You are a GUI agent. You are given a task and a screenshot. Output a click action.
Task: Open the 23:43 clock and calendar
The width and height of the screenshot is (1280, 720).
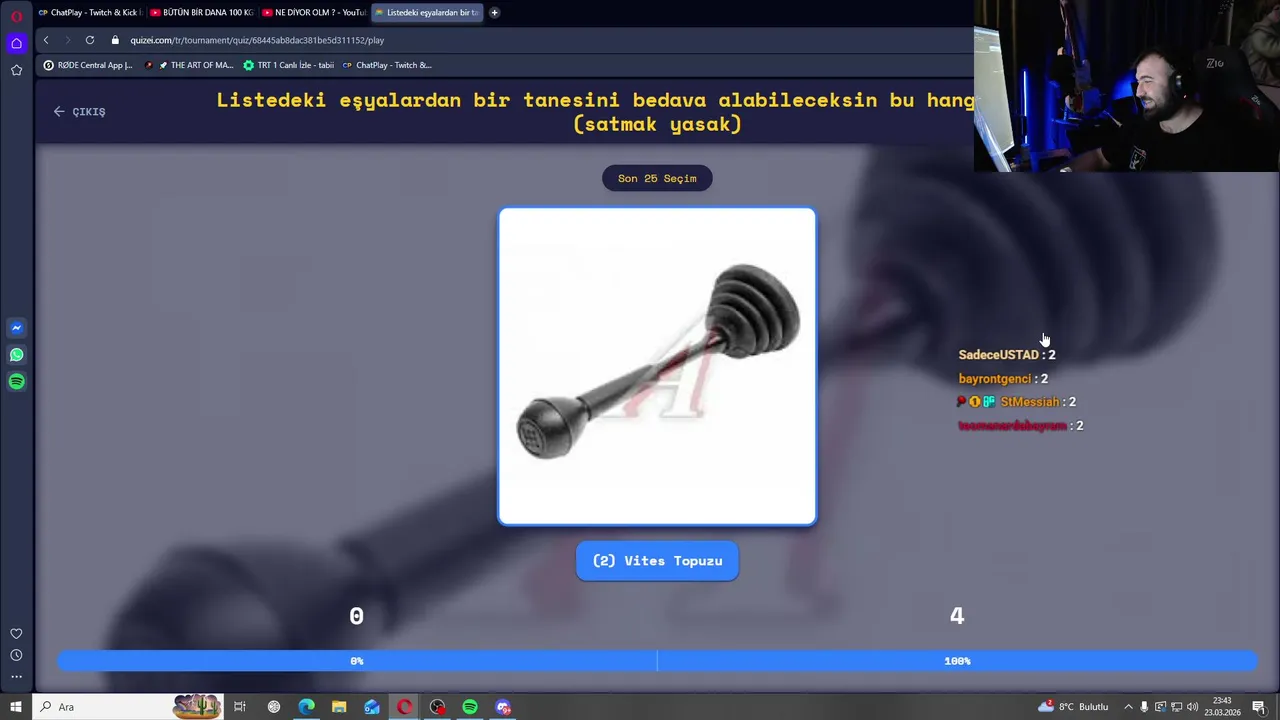pyautogui.click(x=1222, y=707)
